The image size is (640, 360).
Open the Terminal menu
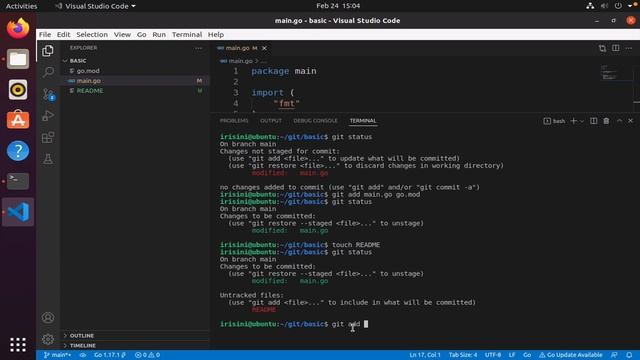(x=187, y=35)
